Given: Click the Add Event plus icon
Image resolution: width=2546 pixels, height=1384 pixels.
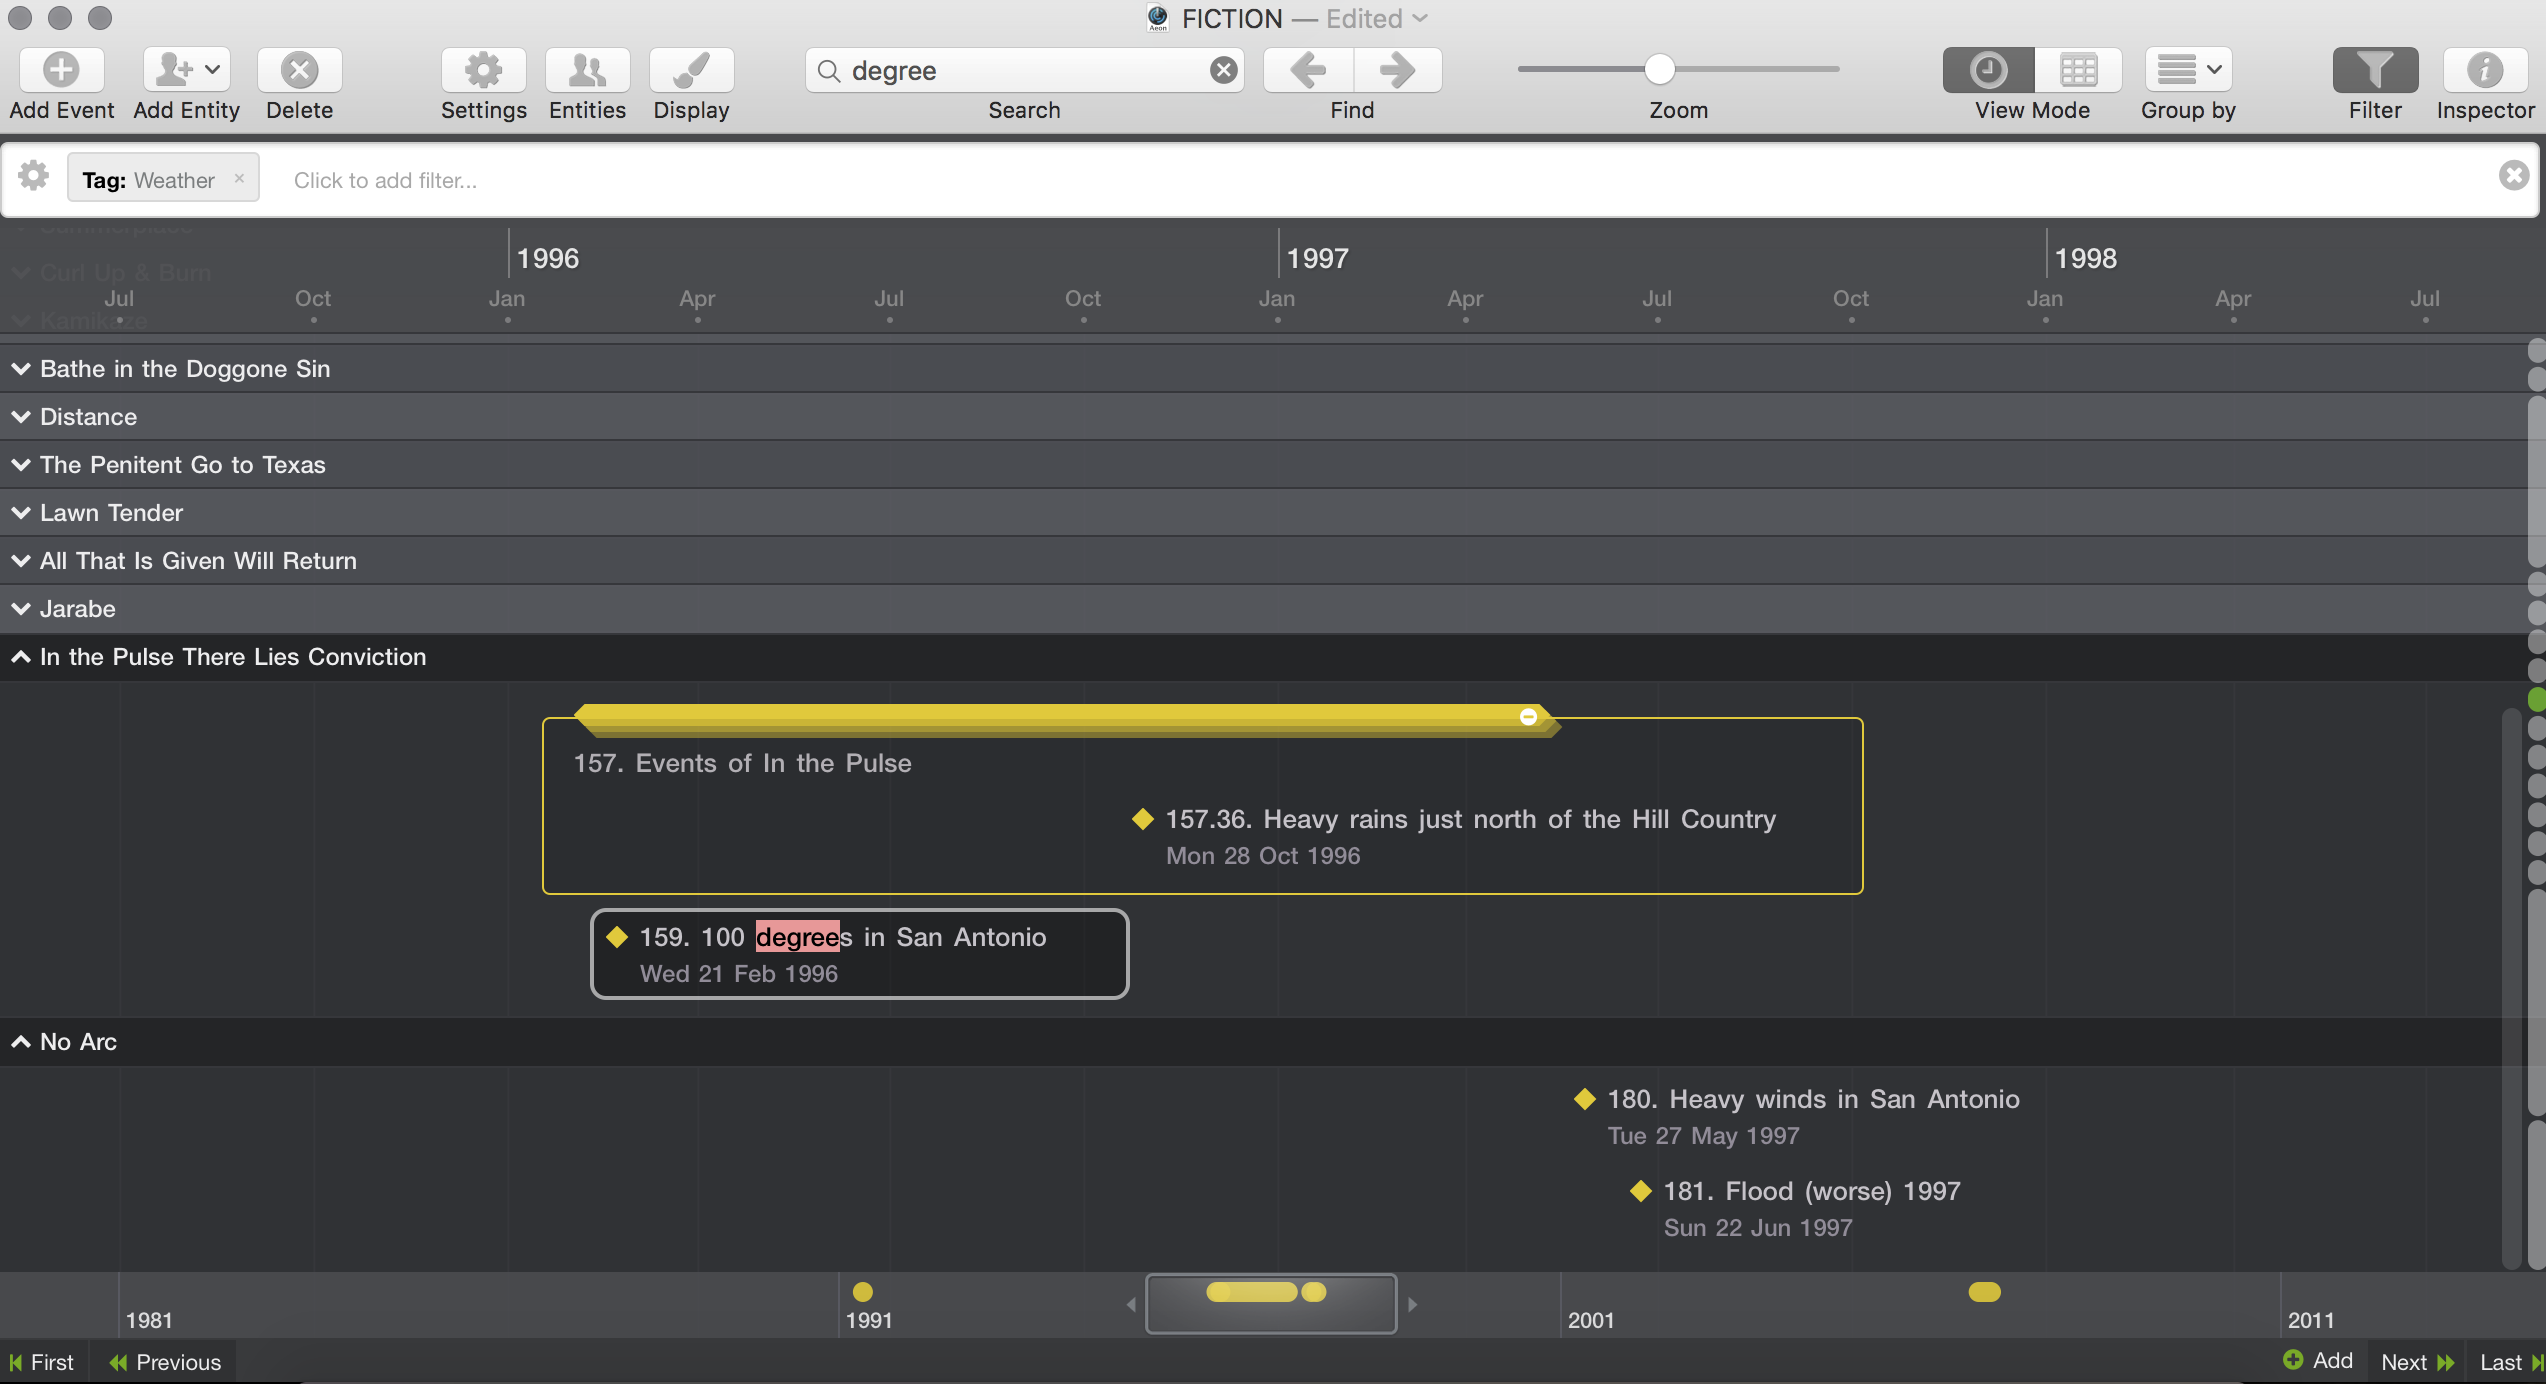Looking at the screenshot, I should pyautogui.click(x=61, y=70).
